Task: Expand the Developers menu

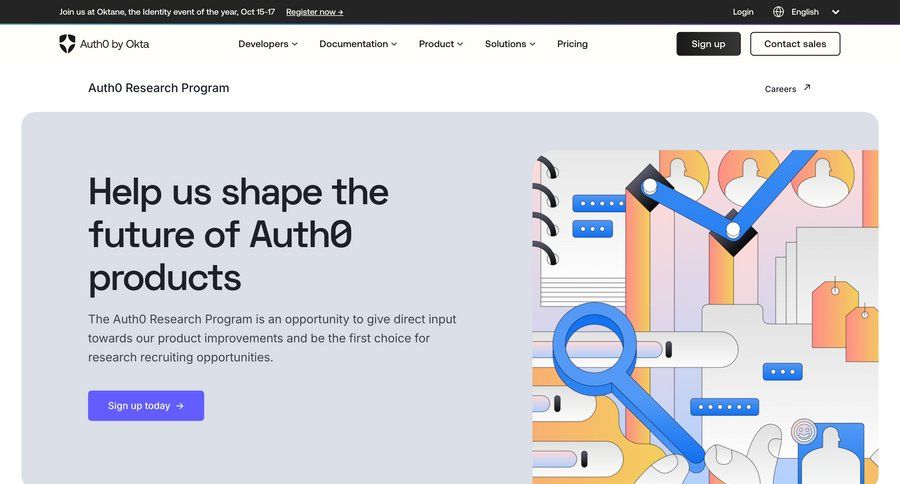Action: click(x=268, y=44)
